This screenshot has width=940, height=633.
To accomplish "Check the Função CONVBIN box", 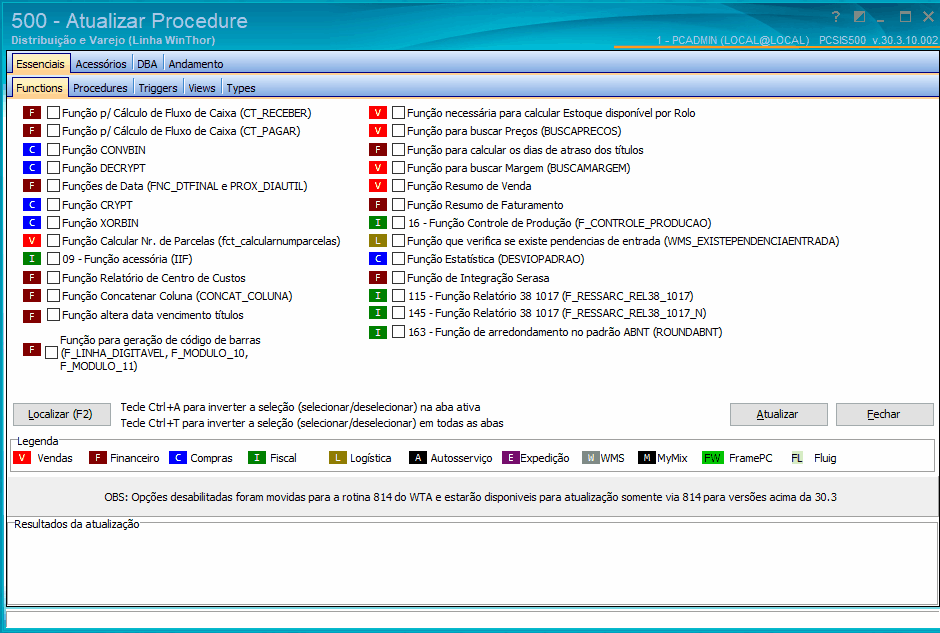I will click(x=53, y=150).
